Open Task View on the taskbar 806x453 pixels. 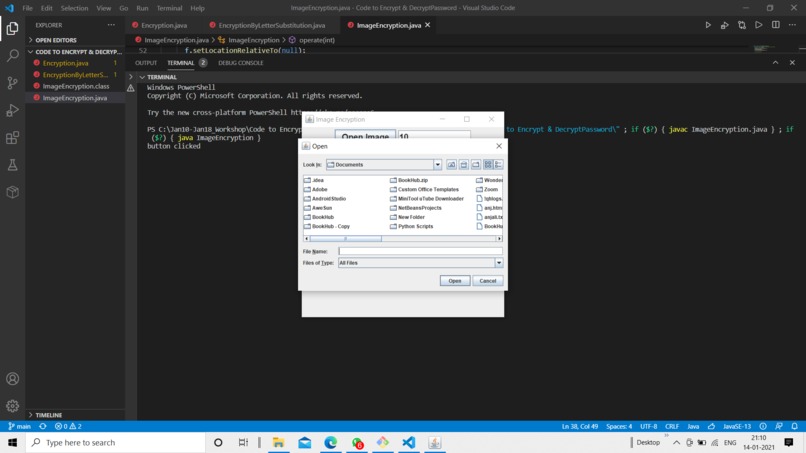pyautogui.click(x=243, y=442)
